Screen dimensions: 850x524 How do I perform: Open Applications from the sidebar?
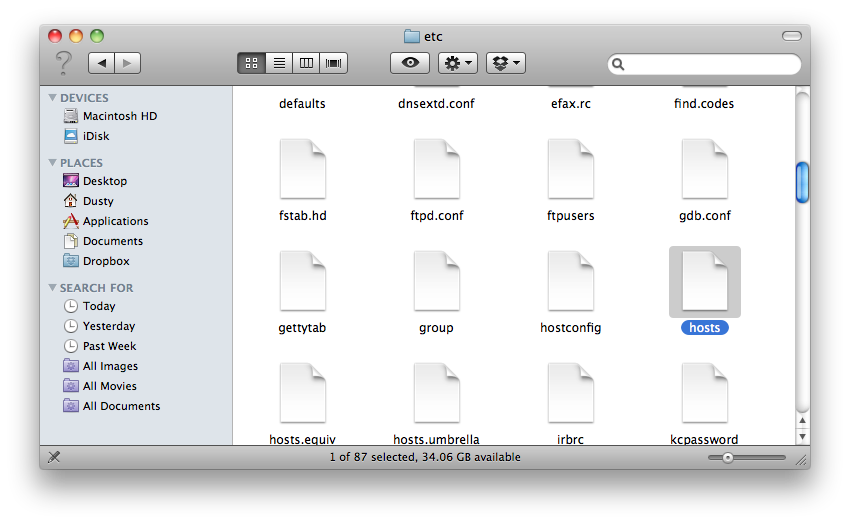click(106, 221)
